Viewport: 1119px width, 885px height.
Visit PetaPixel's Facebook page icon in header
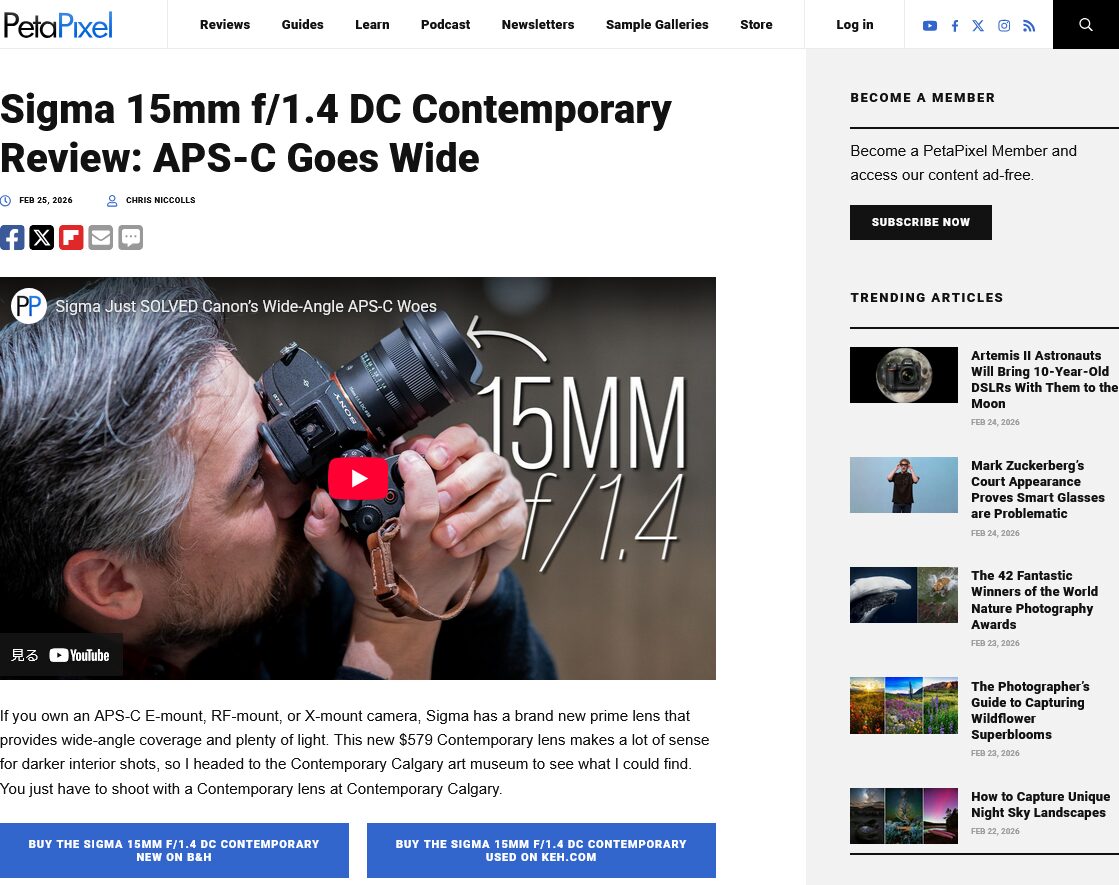955,26
